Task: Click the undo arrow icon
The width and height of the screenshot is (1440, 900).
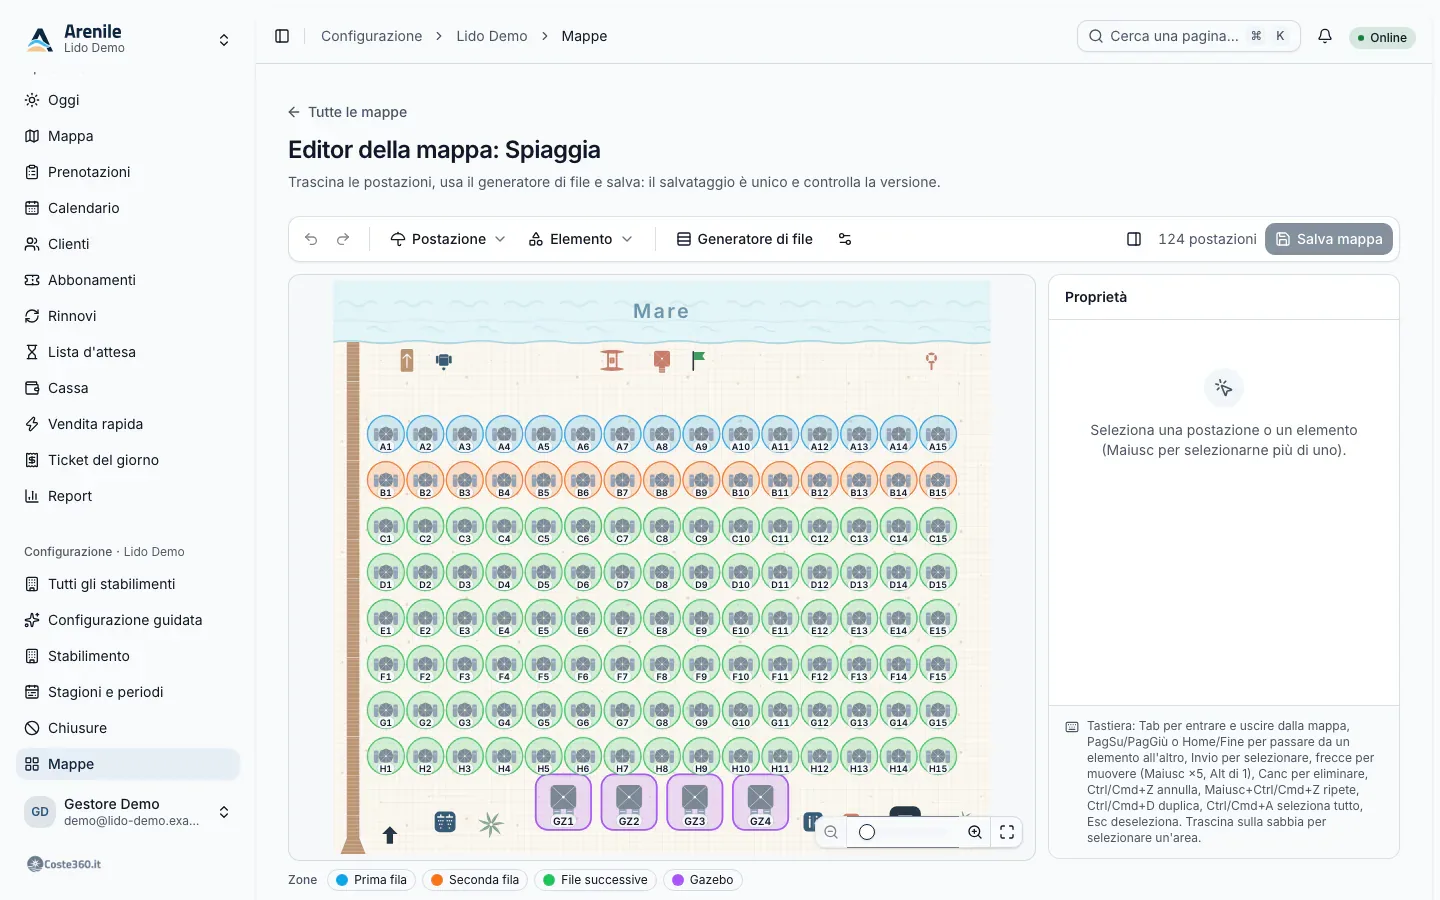Action: [x=311, y=239]
